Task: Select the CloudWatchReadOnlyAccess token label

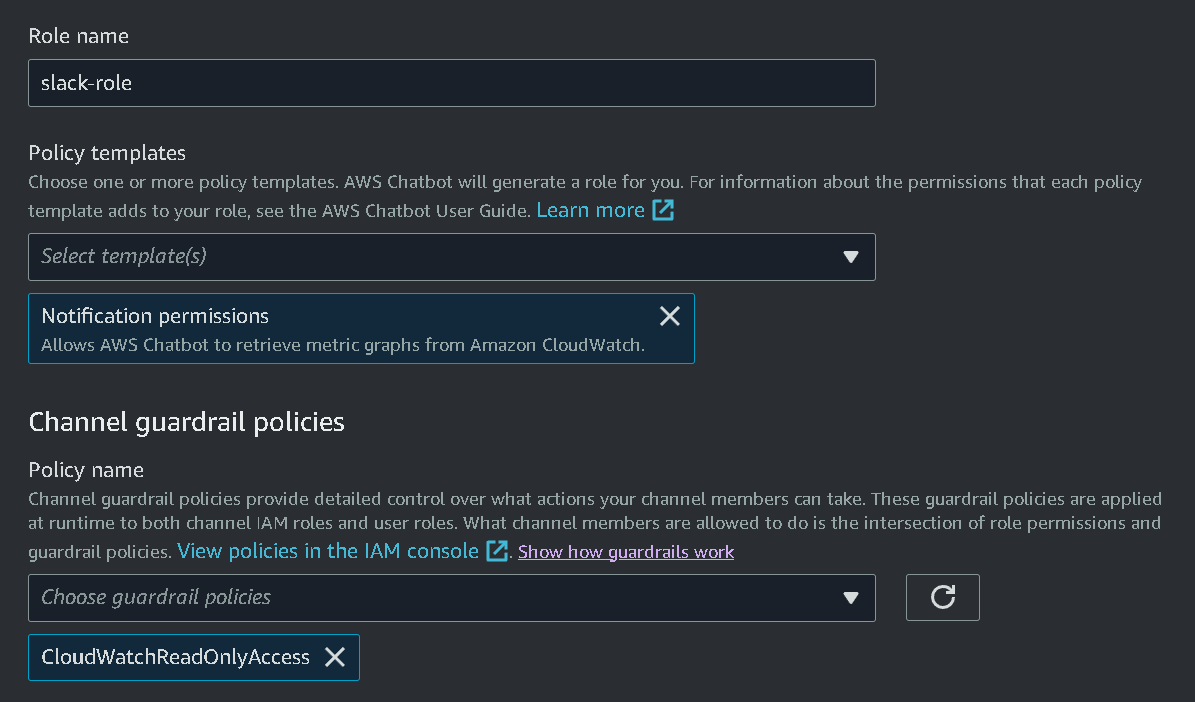Action: [175, 657]
